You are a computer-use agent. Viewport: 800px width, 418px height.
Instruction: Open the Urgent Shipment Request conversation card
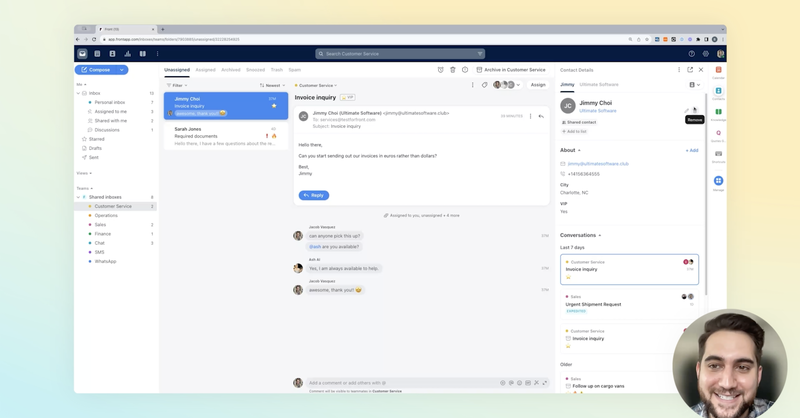pyautogui.click(x=630, y=304)
